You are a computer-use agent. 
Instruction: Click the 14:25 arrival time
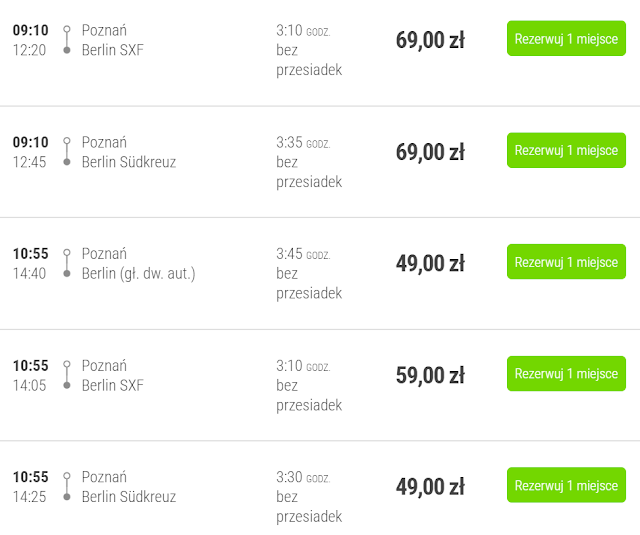pyautogui.click(x=29, y=497)
